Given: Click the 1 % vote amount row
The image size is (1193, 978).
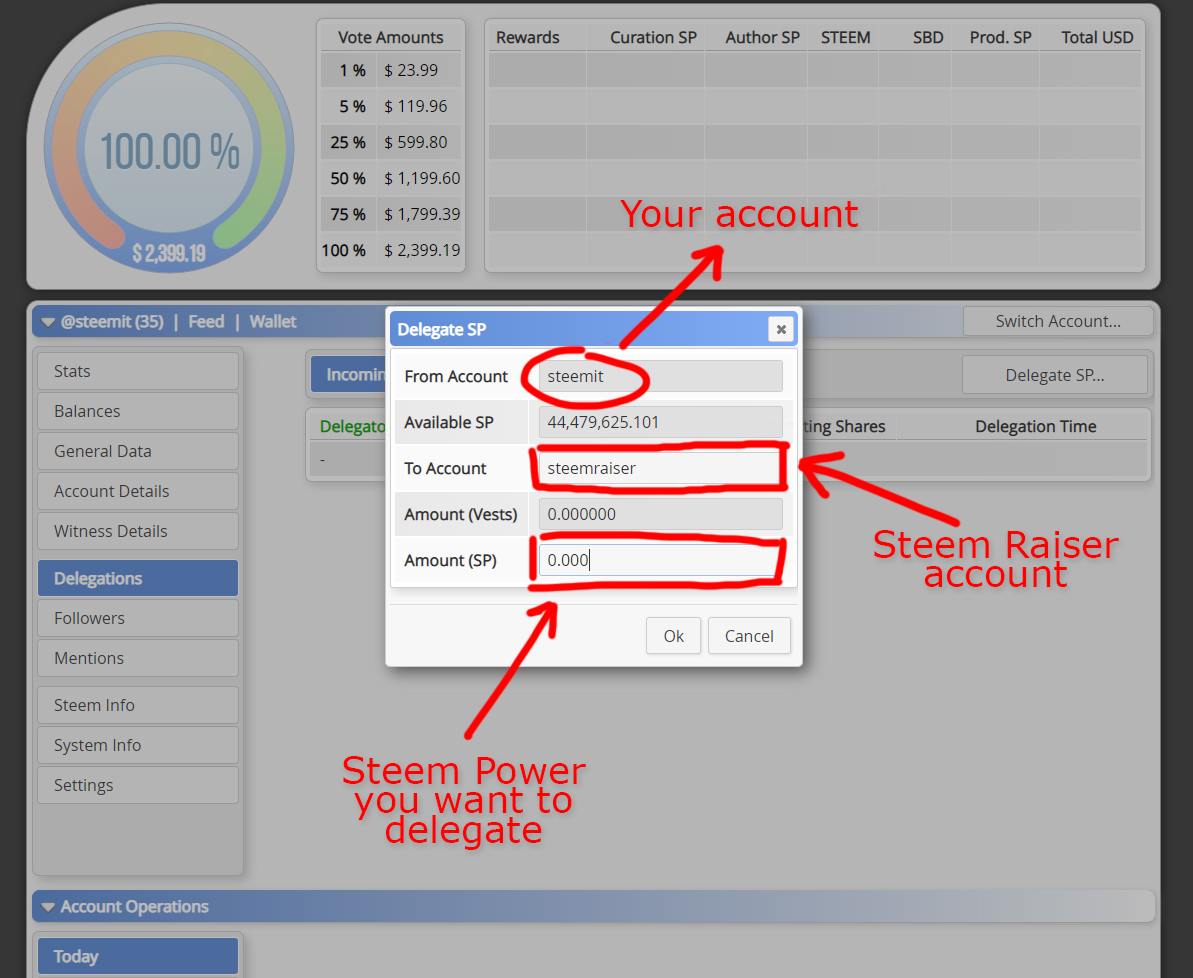Looking at the screenshot, I should pyautogui.click(x=391, y=70).
